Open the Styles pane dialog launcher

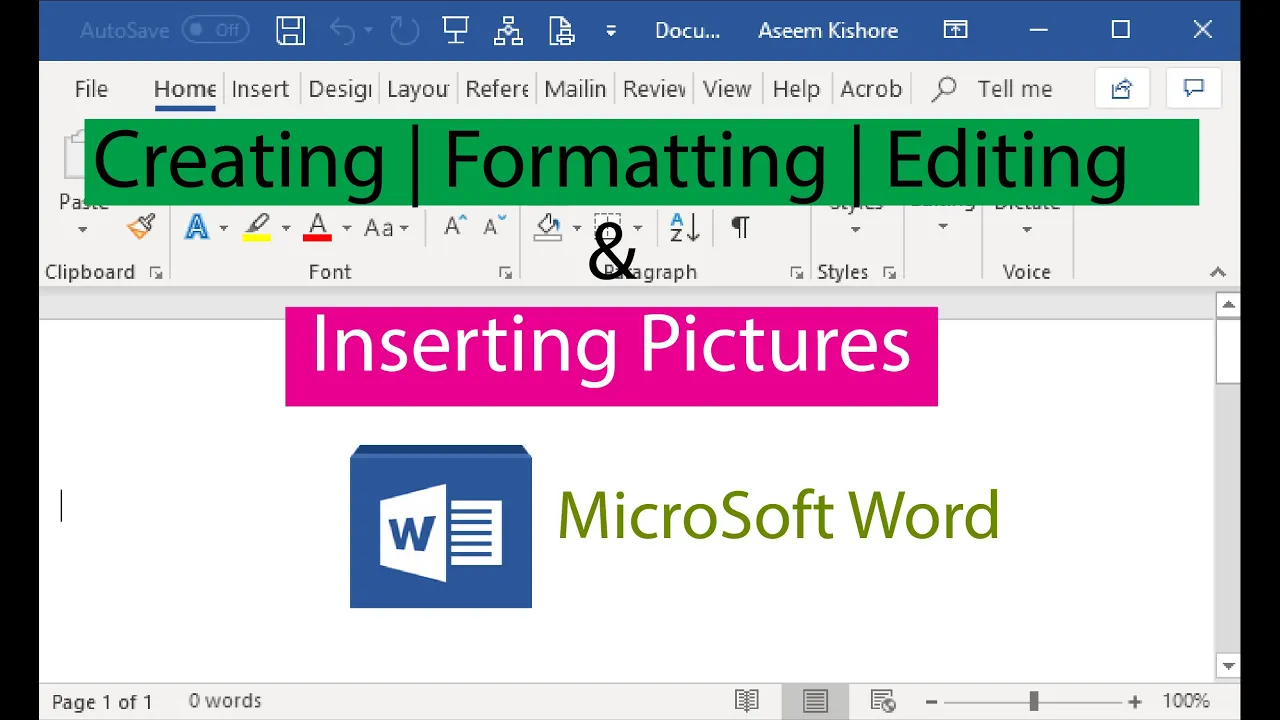(x=889, y=272)
